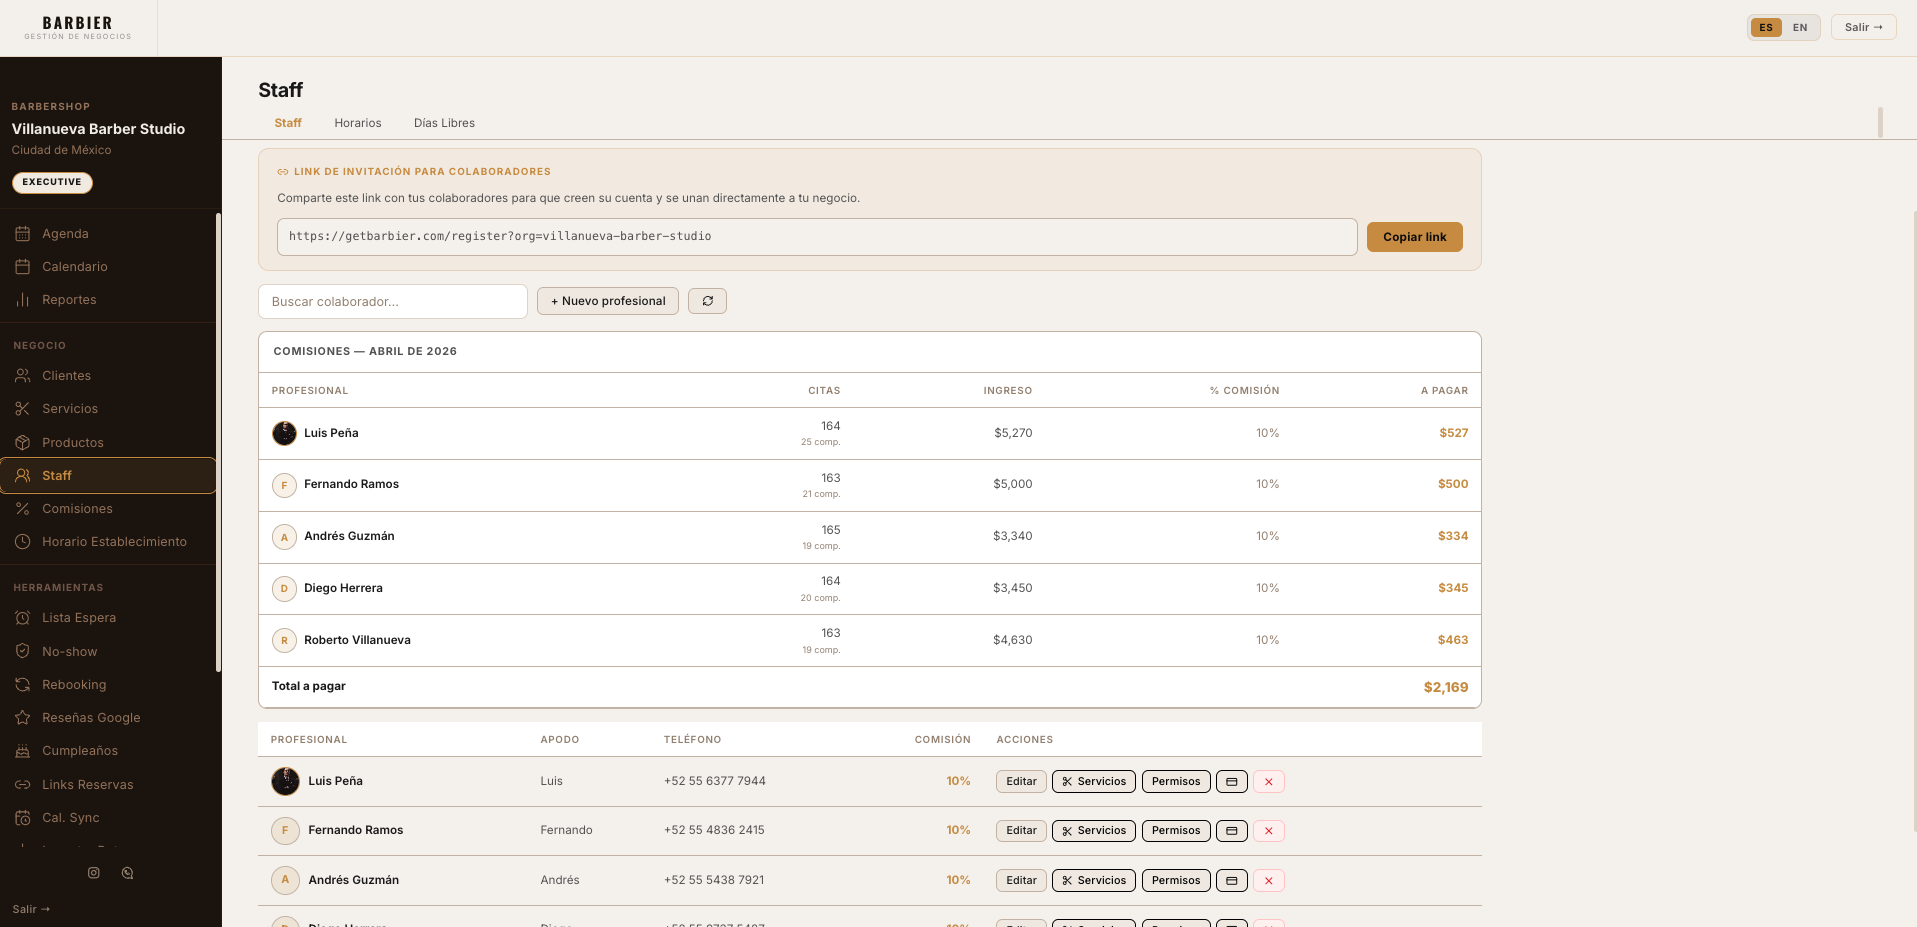Select the ES language option

[1766, 28]
